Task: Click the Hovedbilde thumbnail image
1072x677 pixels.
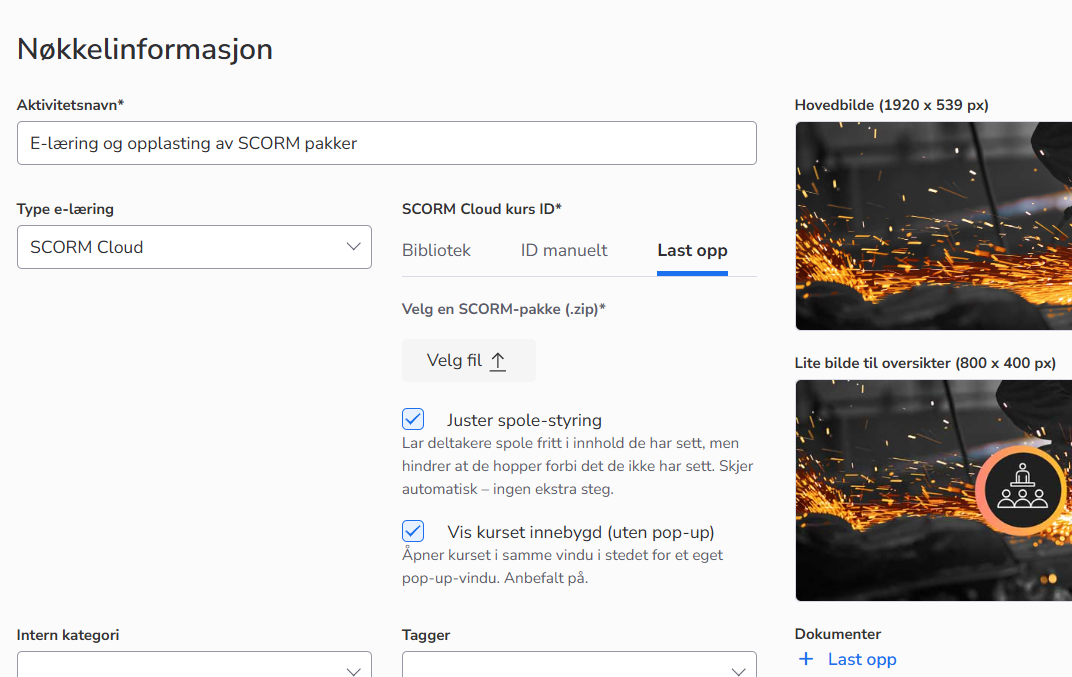Action: (x=934, y=226)
